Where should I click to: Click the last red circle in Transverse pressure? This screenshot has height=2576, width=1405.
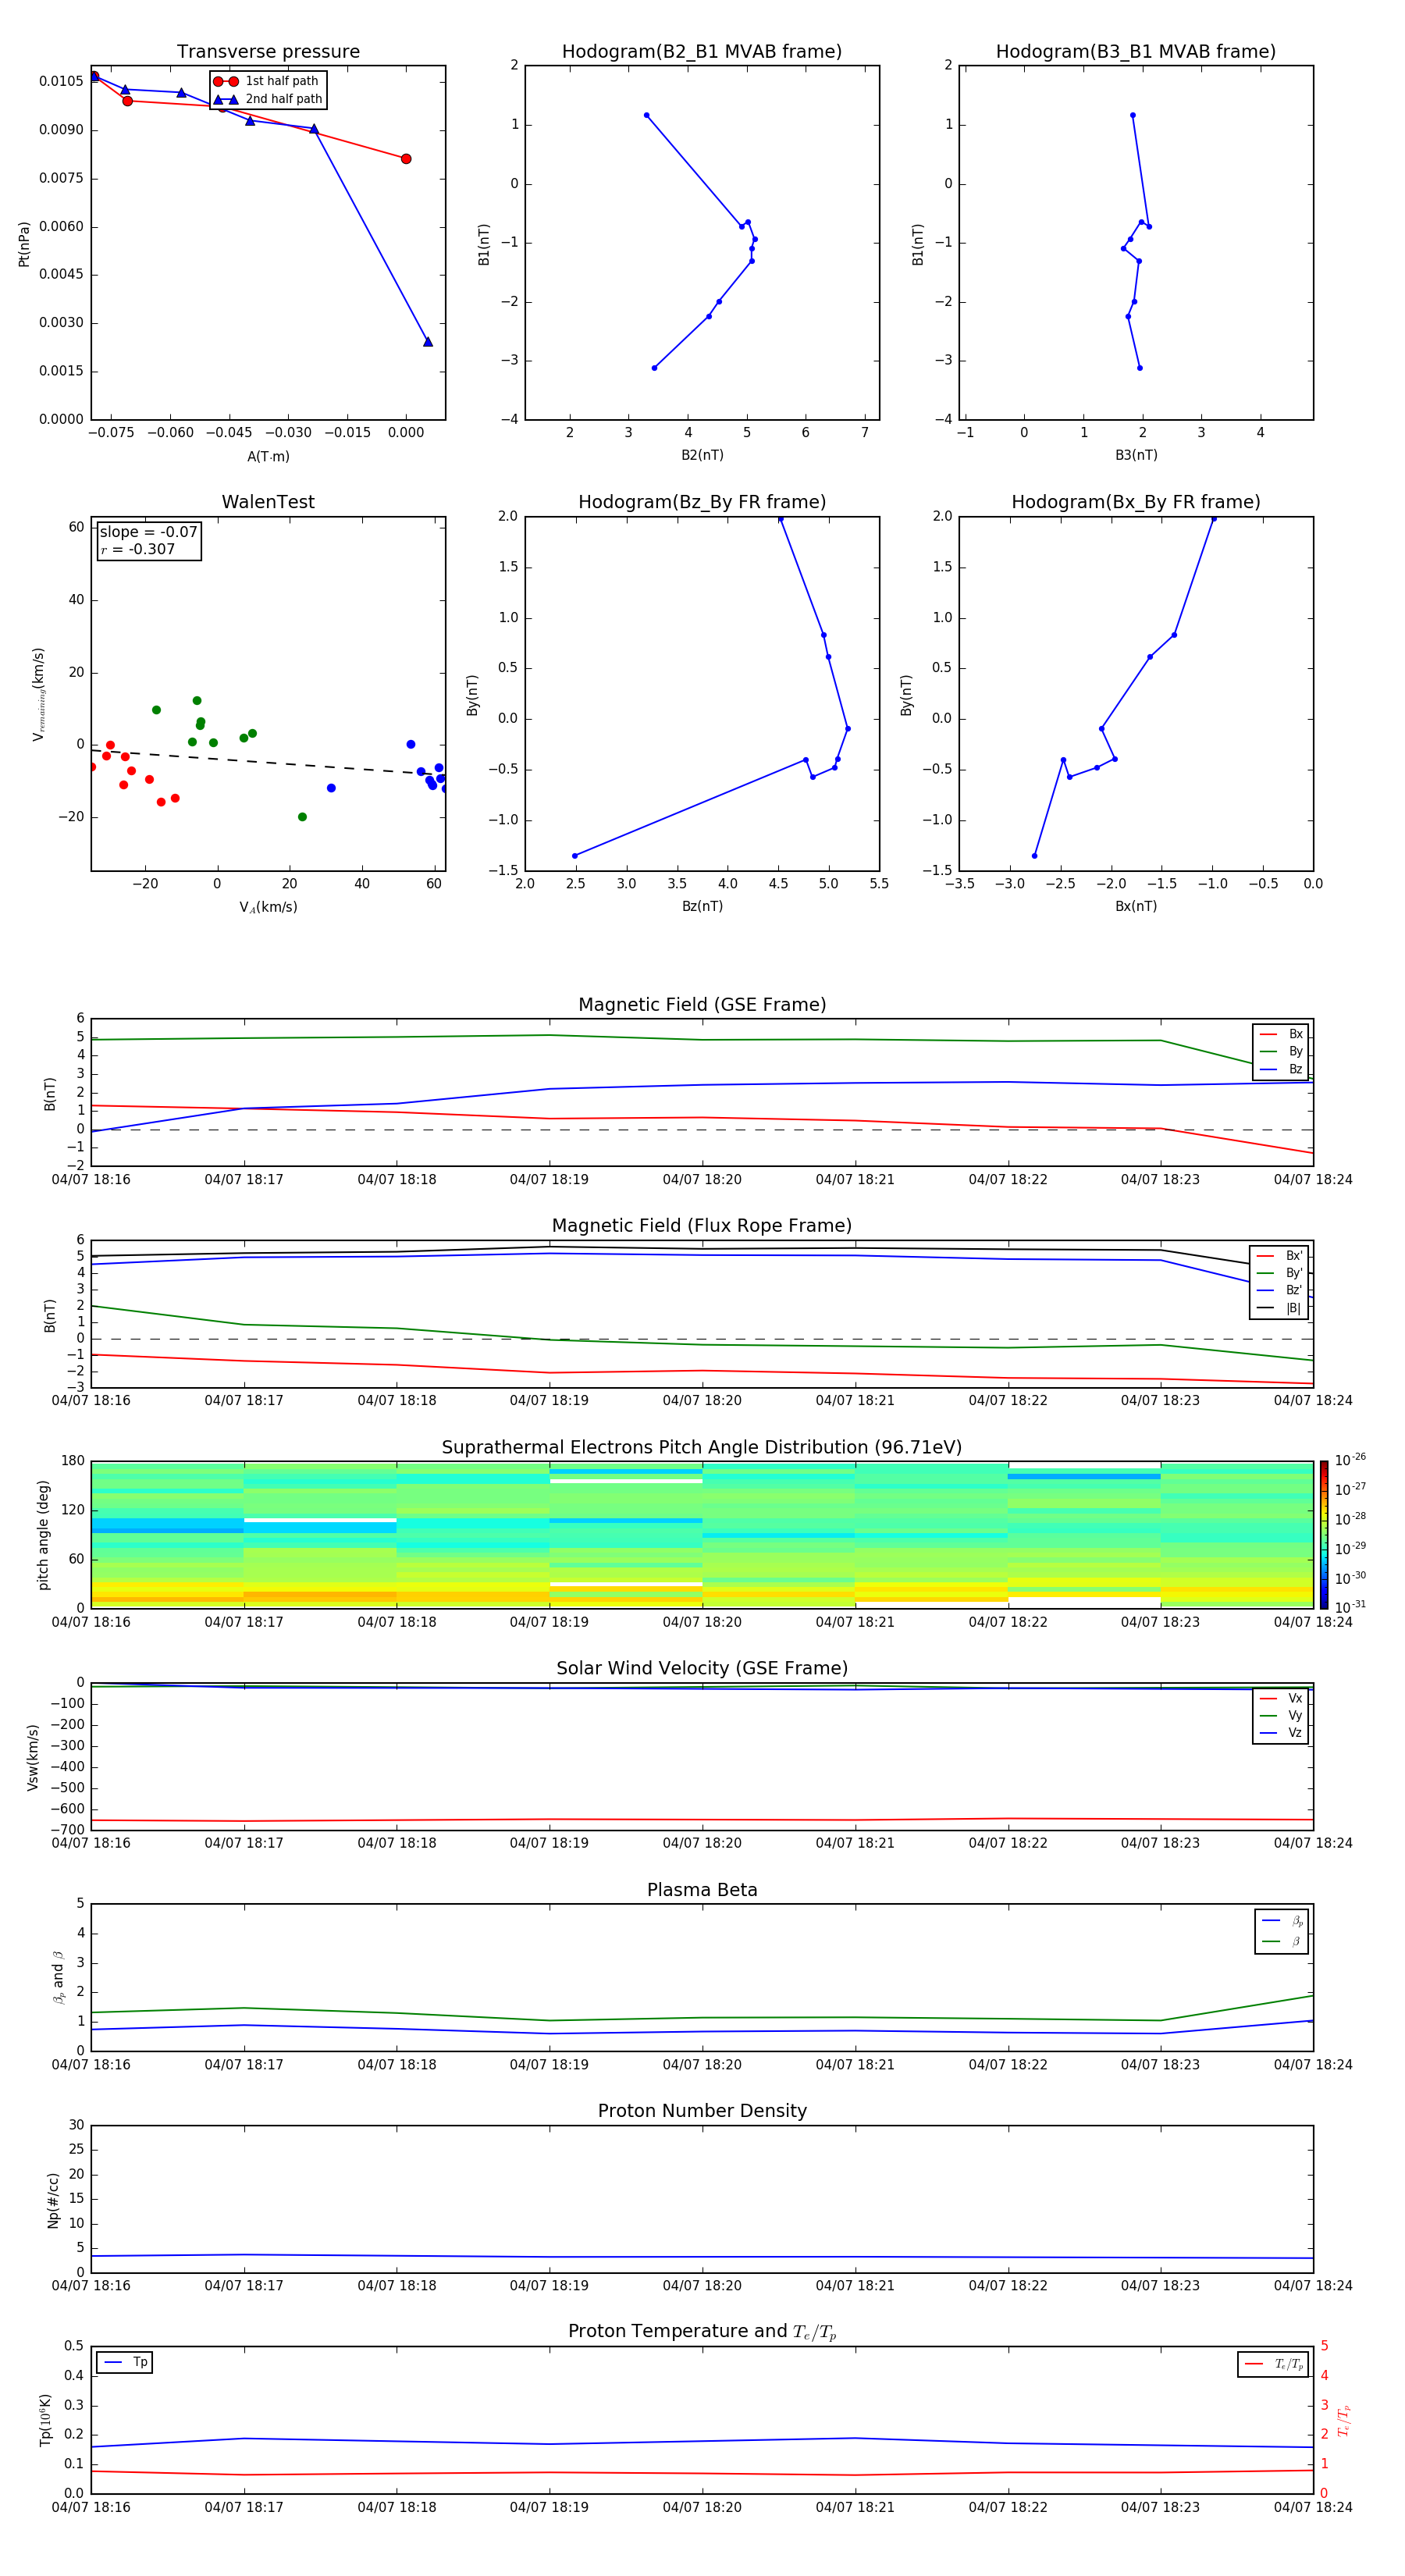[406, 159]
